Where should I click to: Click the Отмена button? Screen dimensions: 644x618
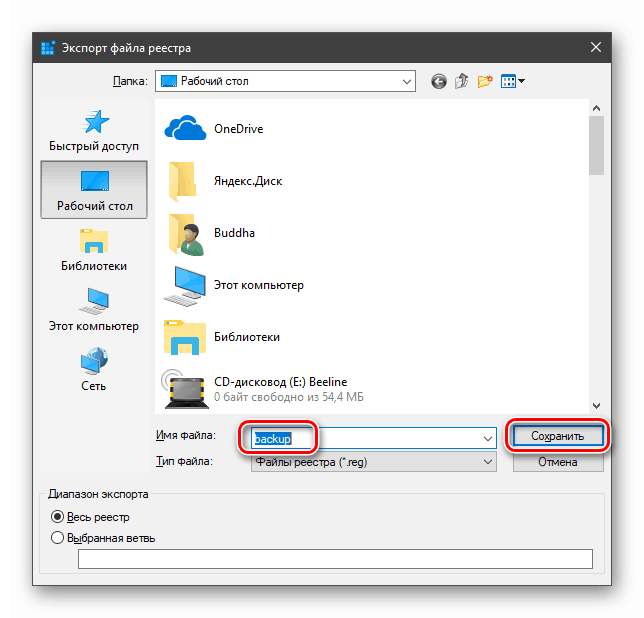click(558, 462)
